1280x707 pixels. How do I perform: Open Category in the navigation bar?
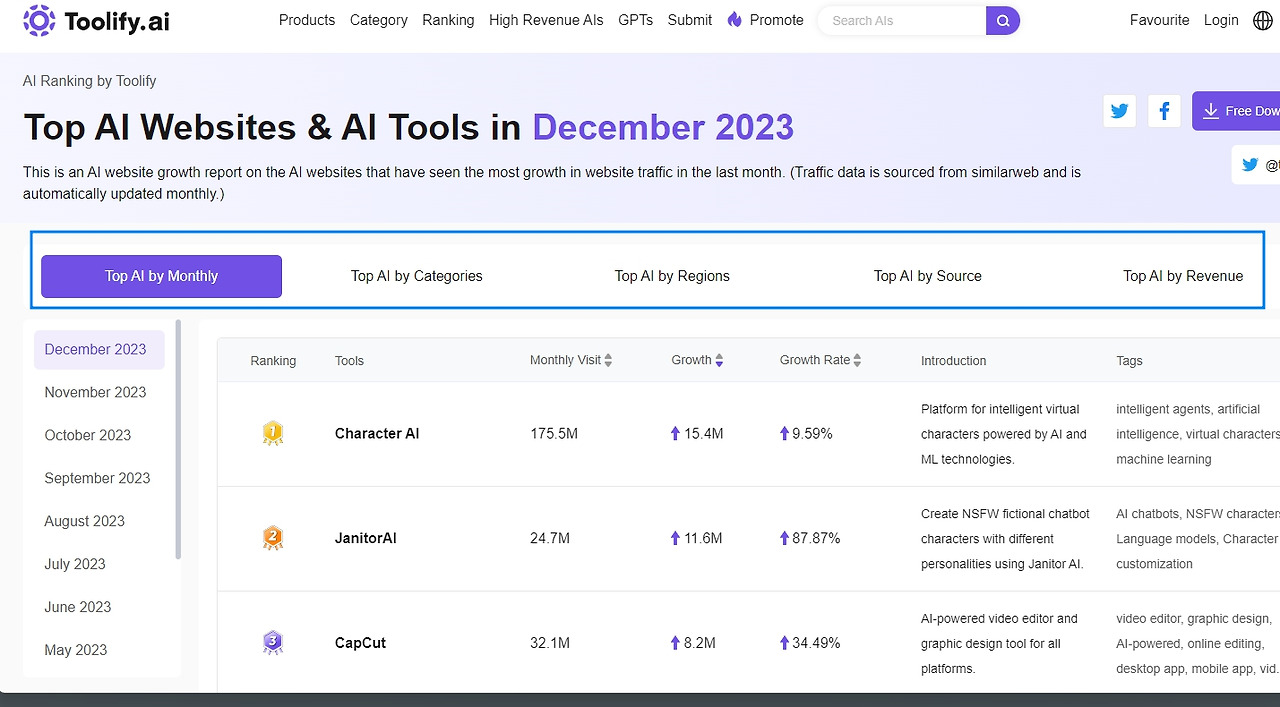379,20
